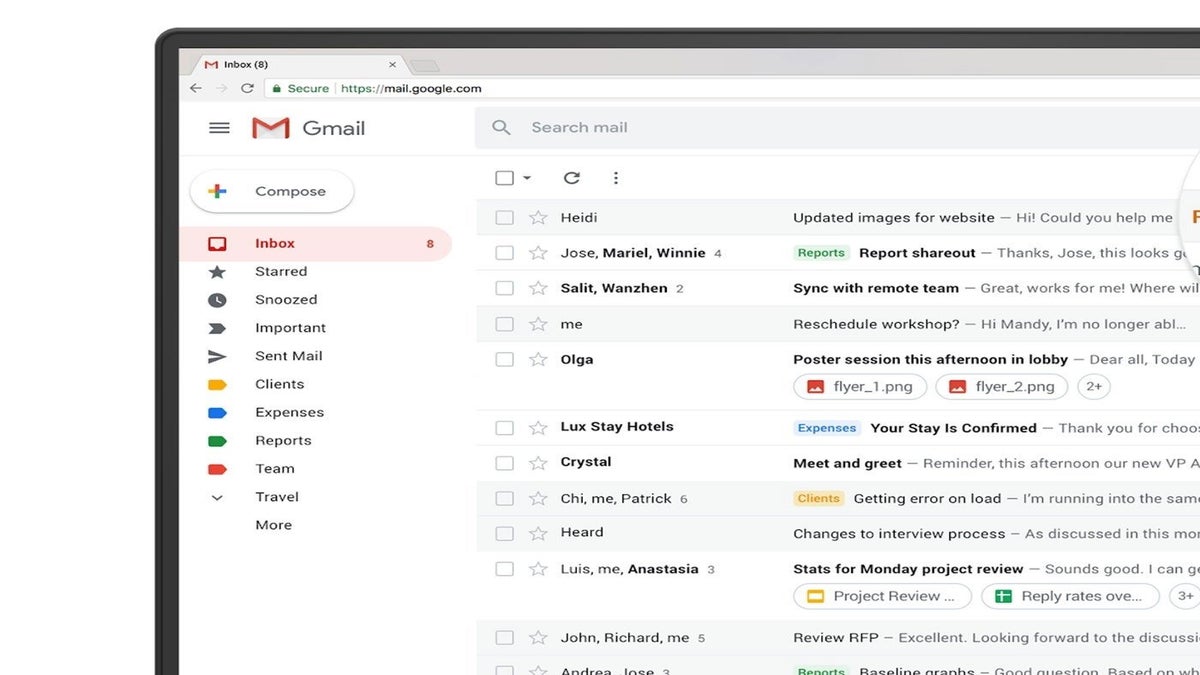Star the email from Heidi

pos(538,218)
